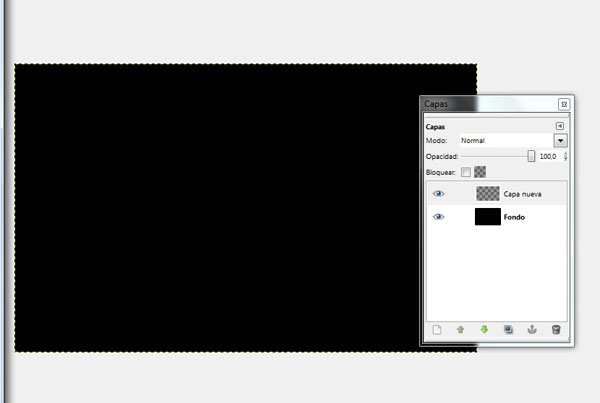Hide the Capa nueva layer
Image resolution: width=600 pixels, height=403 pixels.
438,194
